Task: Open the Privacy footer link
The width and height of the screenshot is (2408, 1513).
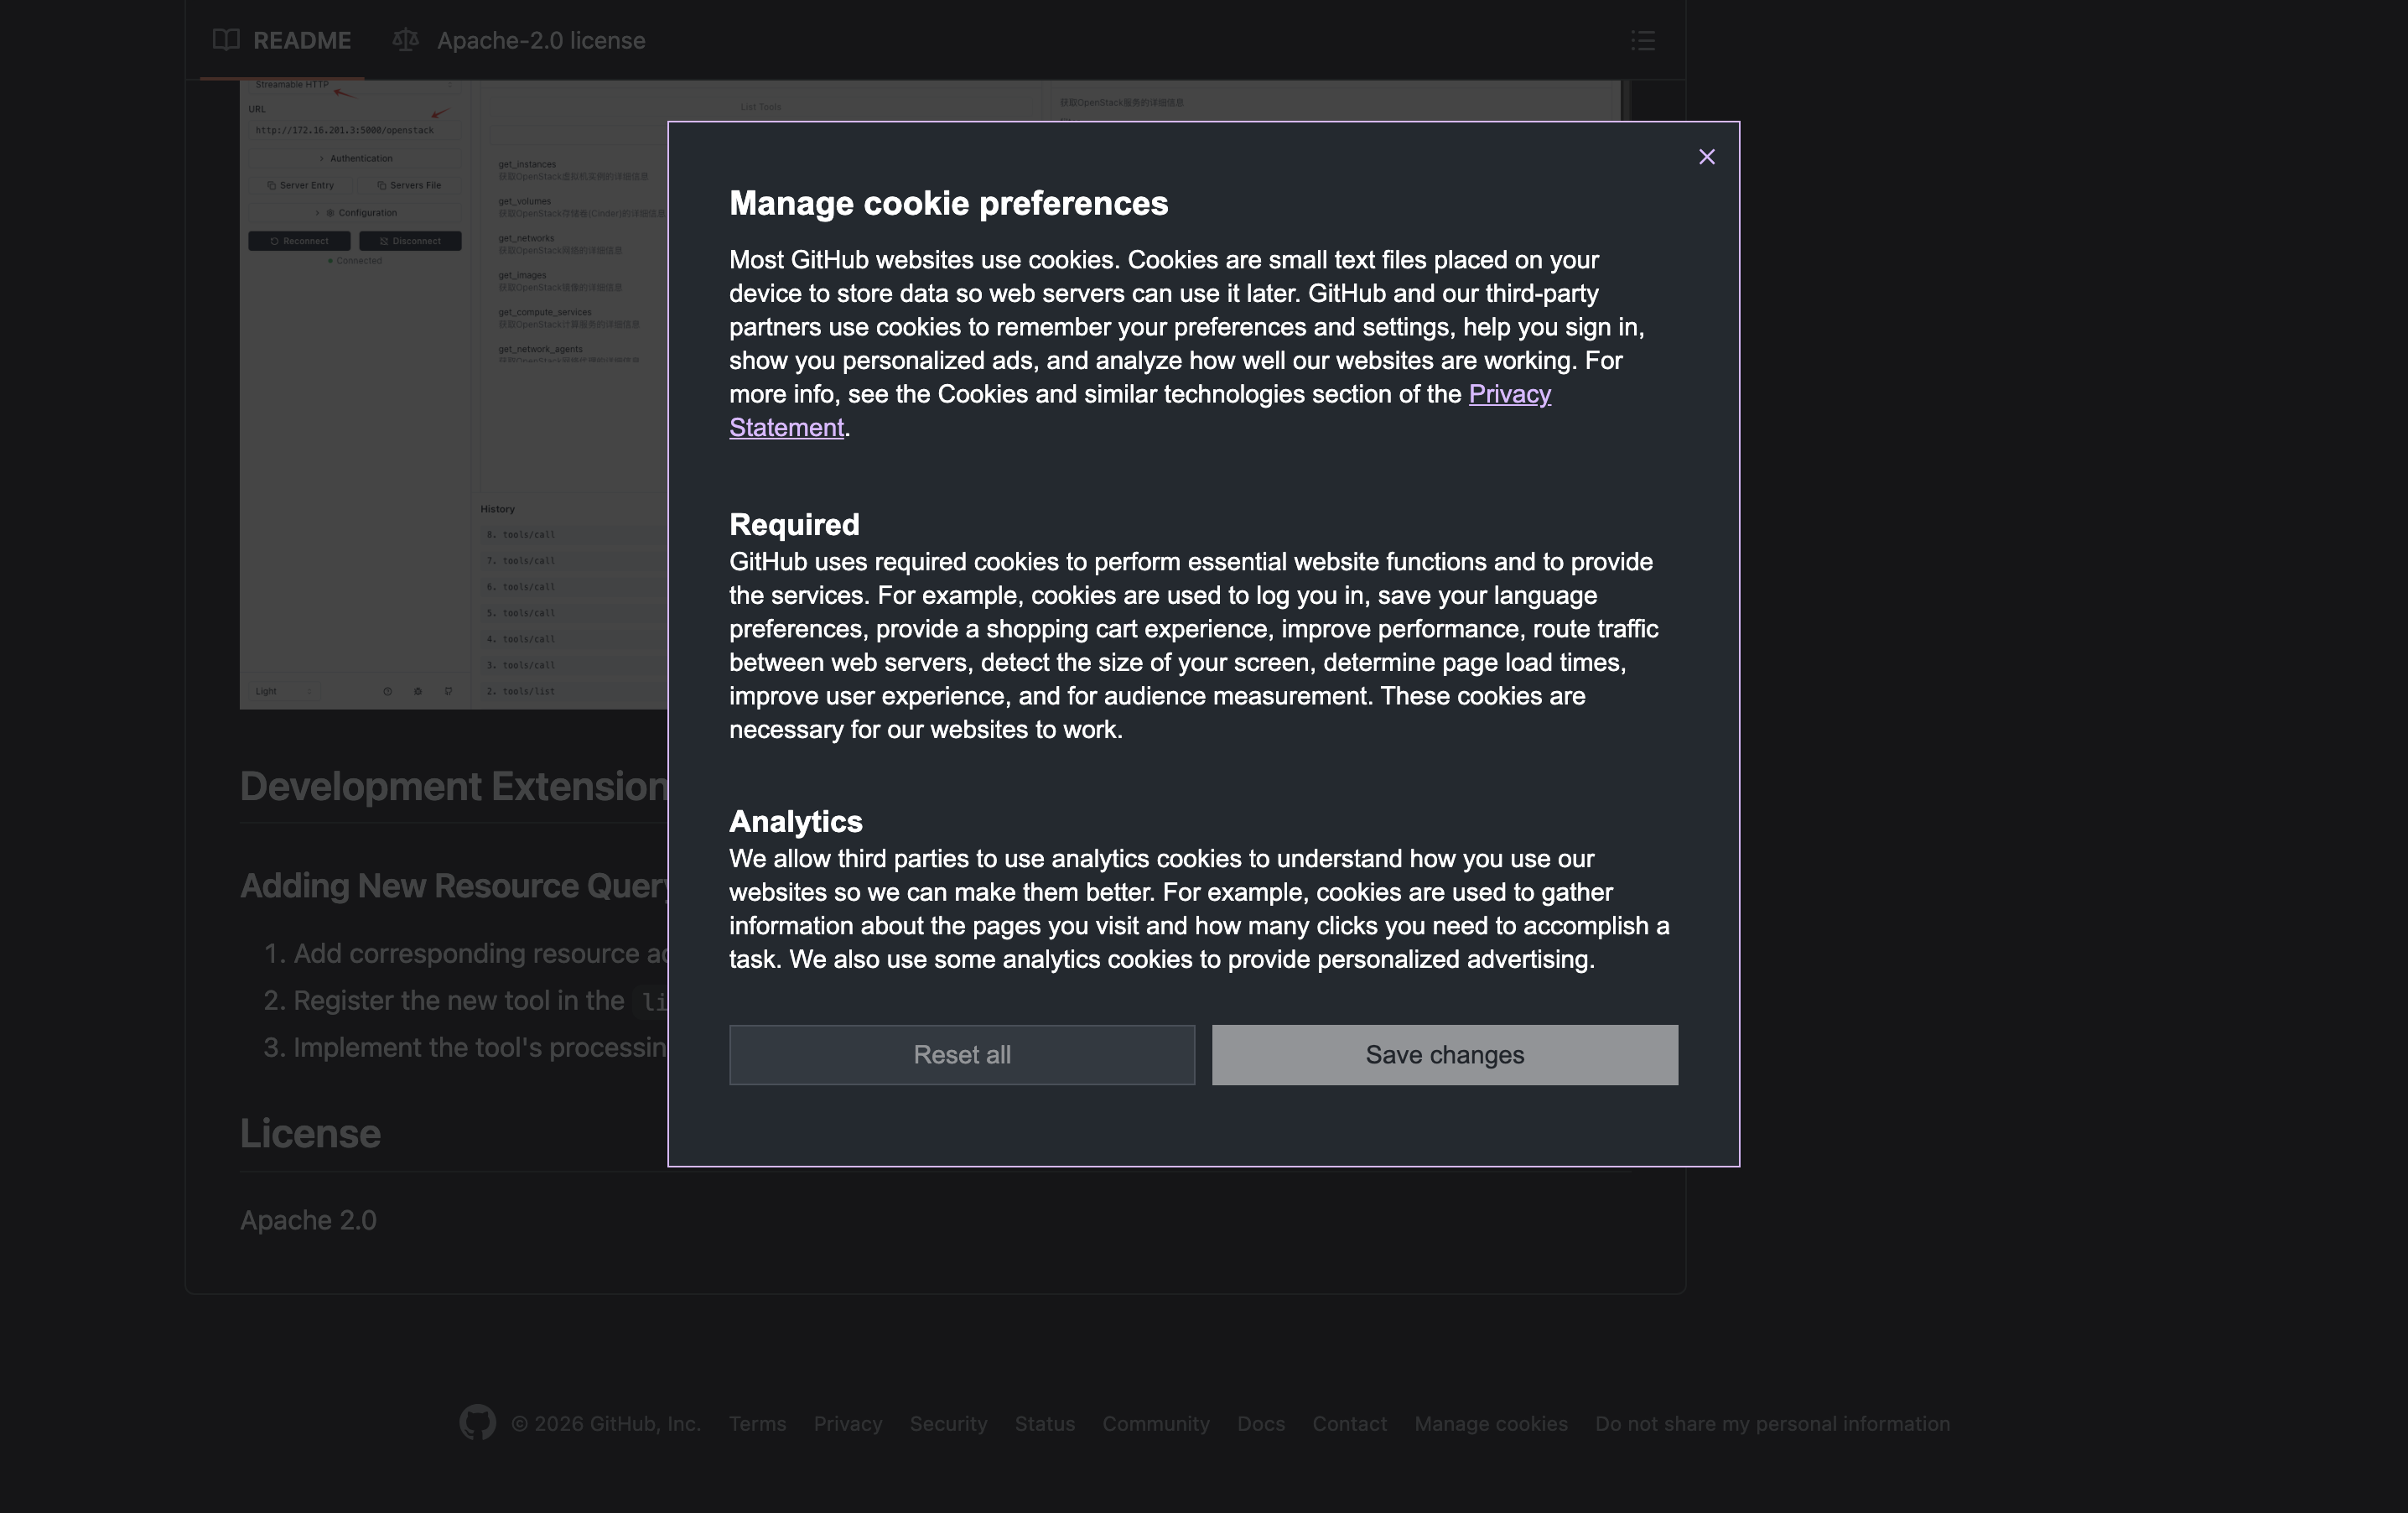Action: [847, 1423]
